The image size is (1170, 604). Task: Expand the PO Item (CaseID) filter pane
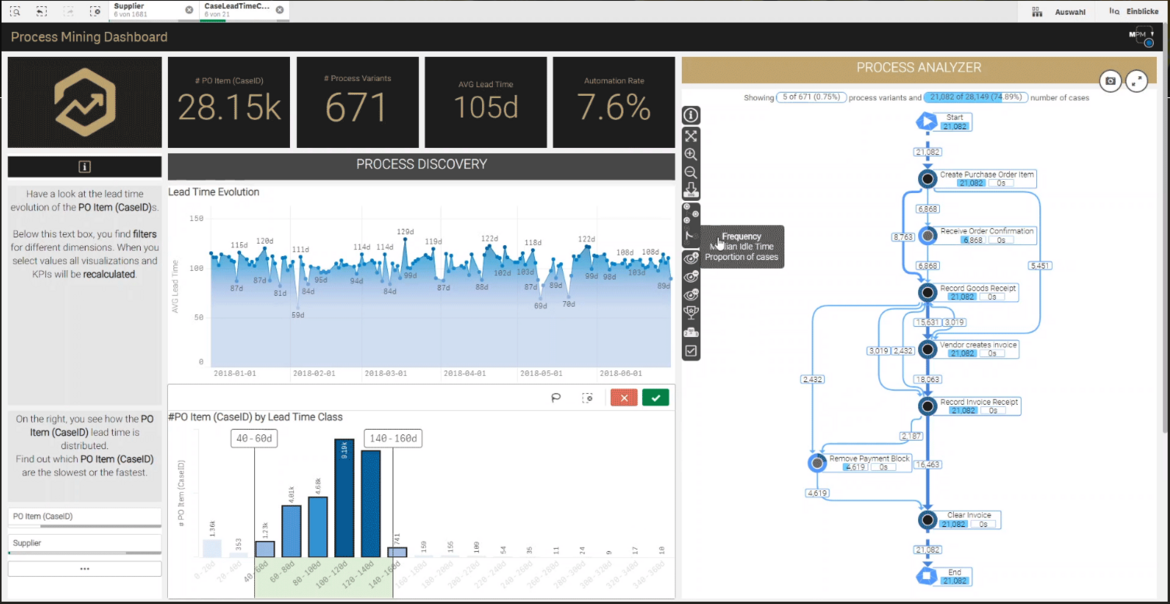pos(84,517)
